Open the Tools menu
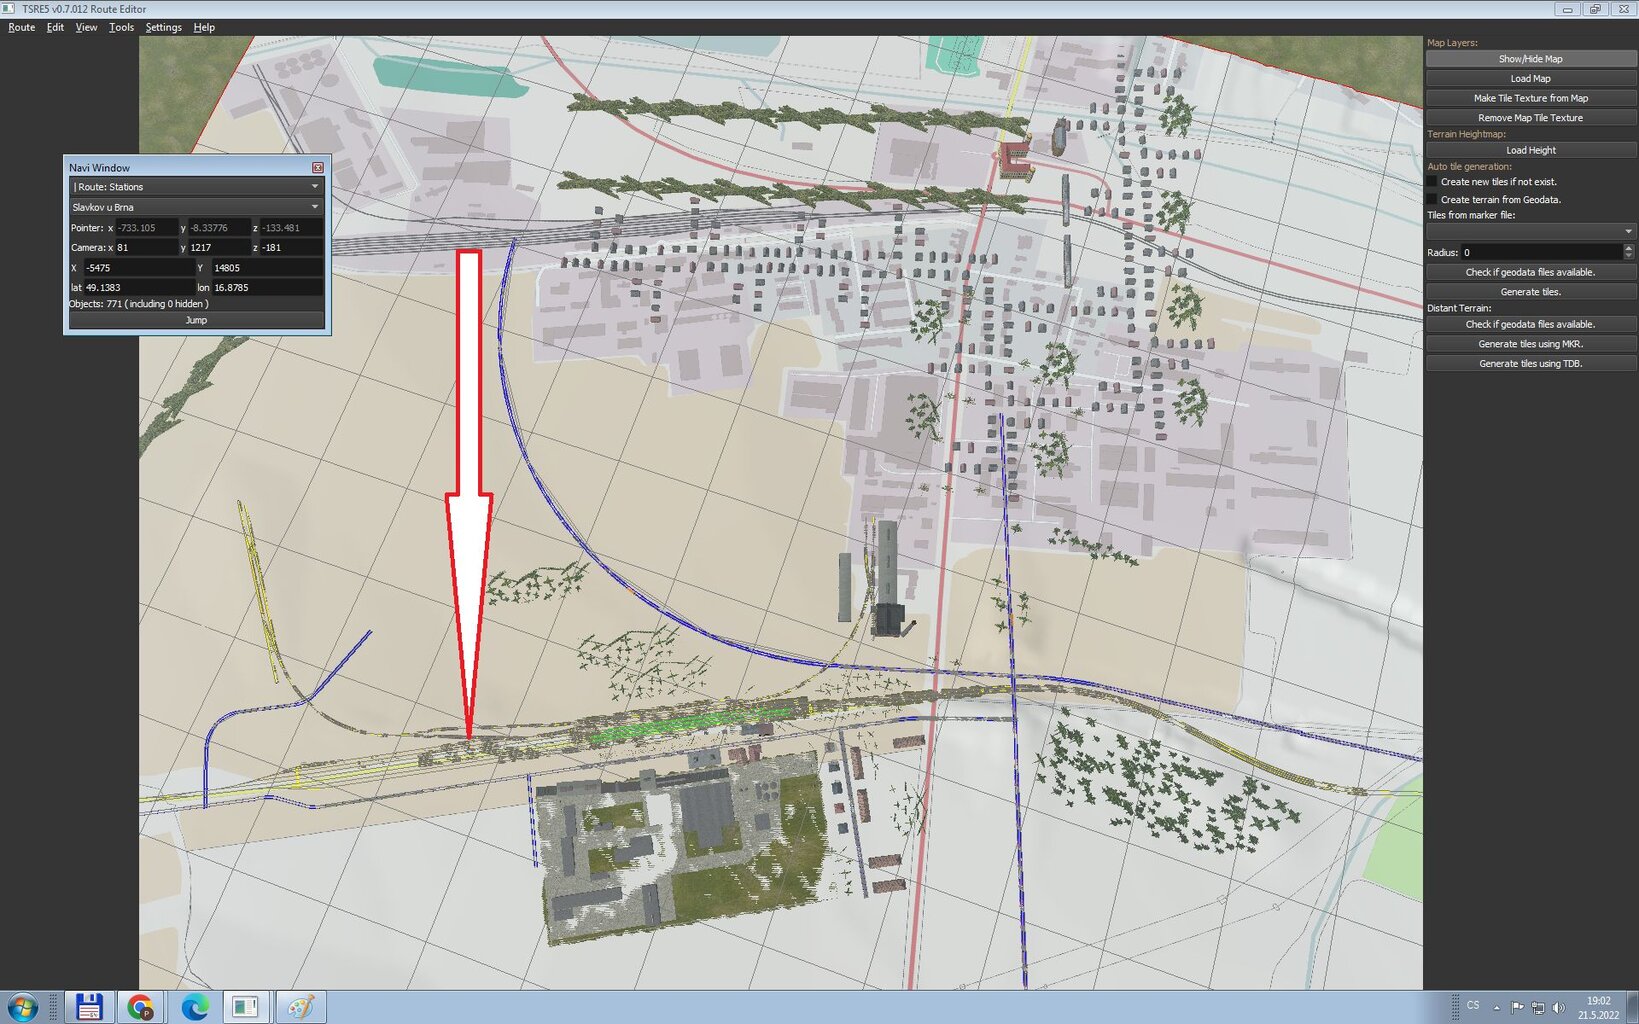This screenshot has width=1639, height=1024. click(x=121, y=27)
